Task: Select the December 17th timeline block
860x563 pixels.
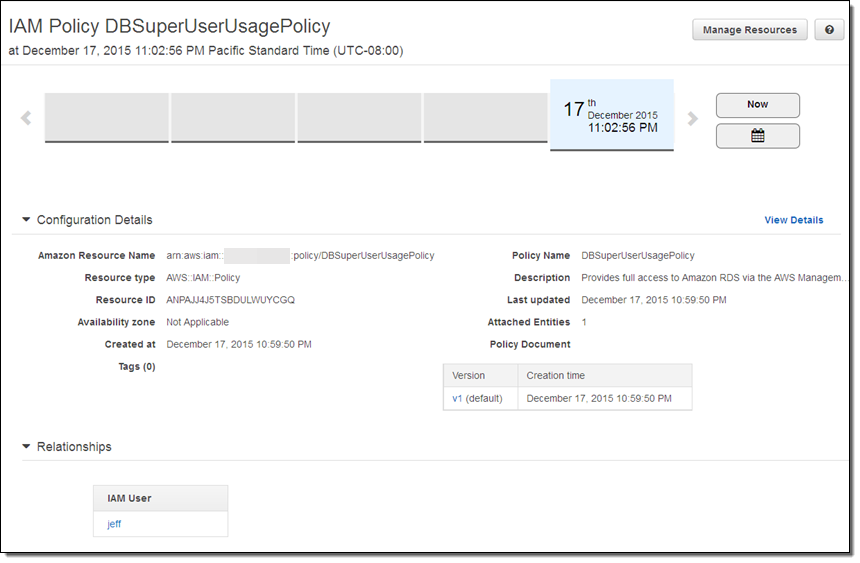Action: 611,115
